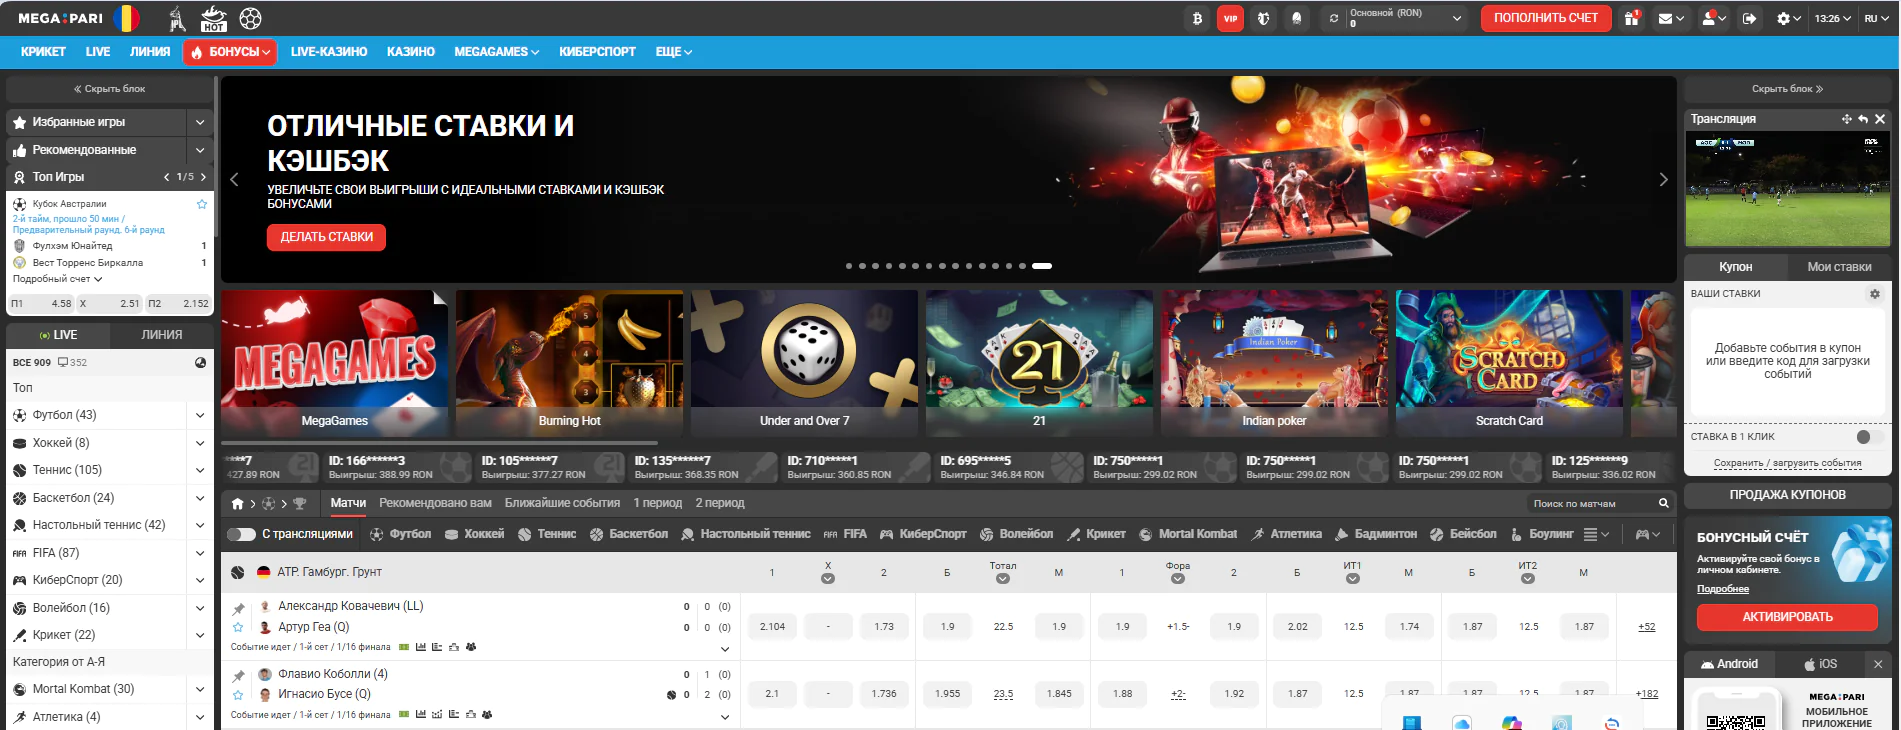The image size is (1901, 730).
Task: Open the ПРОДАЖА КУПОНОВ button
Action: point(1787,495)
